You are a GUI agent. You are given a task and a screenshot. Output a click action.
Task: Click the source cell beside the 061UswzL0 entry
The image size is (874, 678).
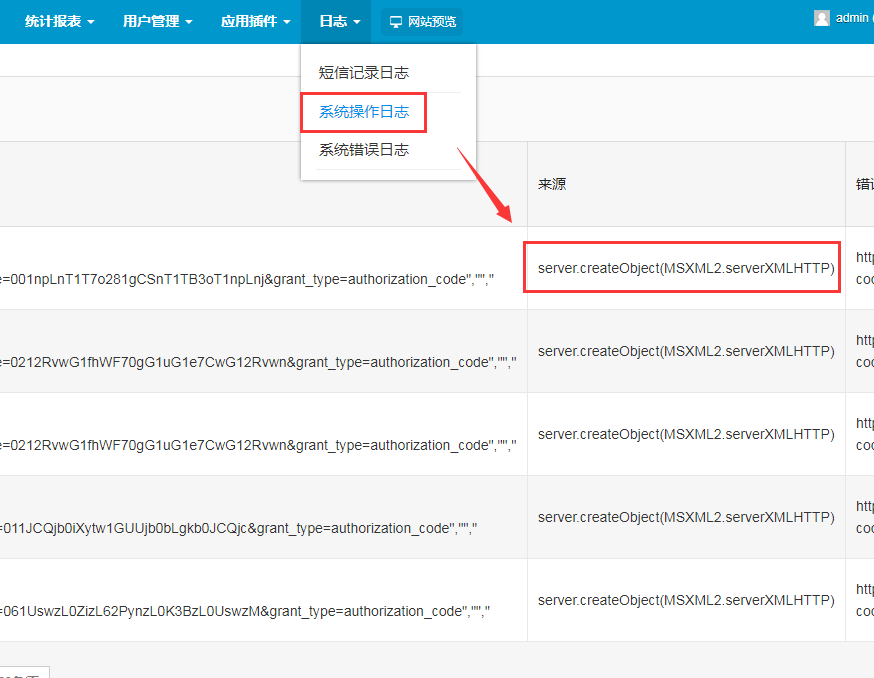pyautogui.click(x=686, y=601)
